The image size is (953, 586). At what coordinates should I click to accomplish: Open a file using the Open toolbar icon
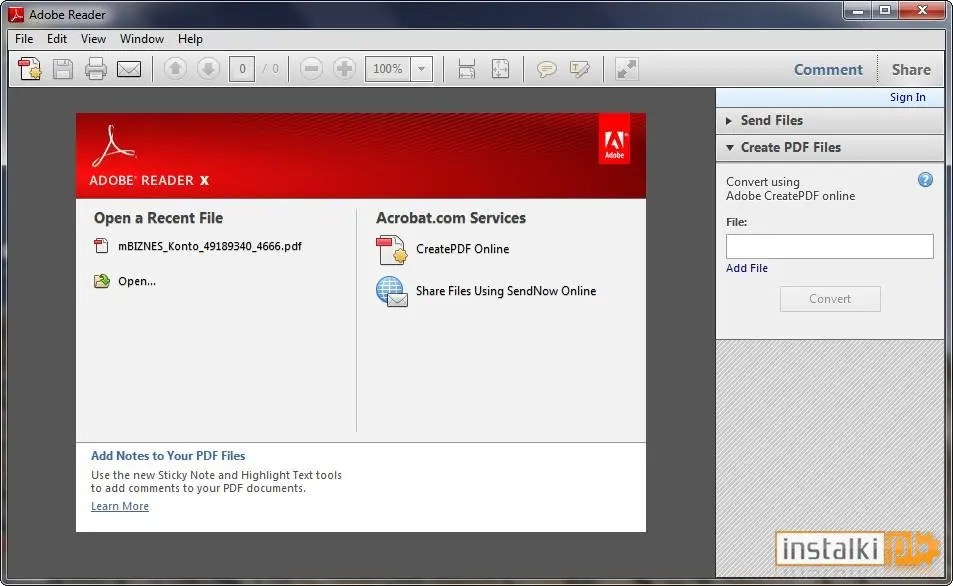[x=29, y=68]
